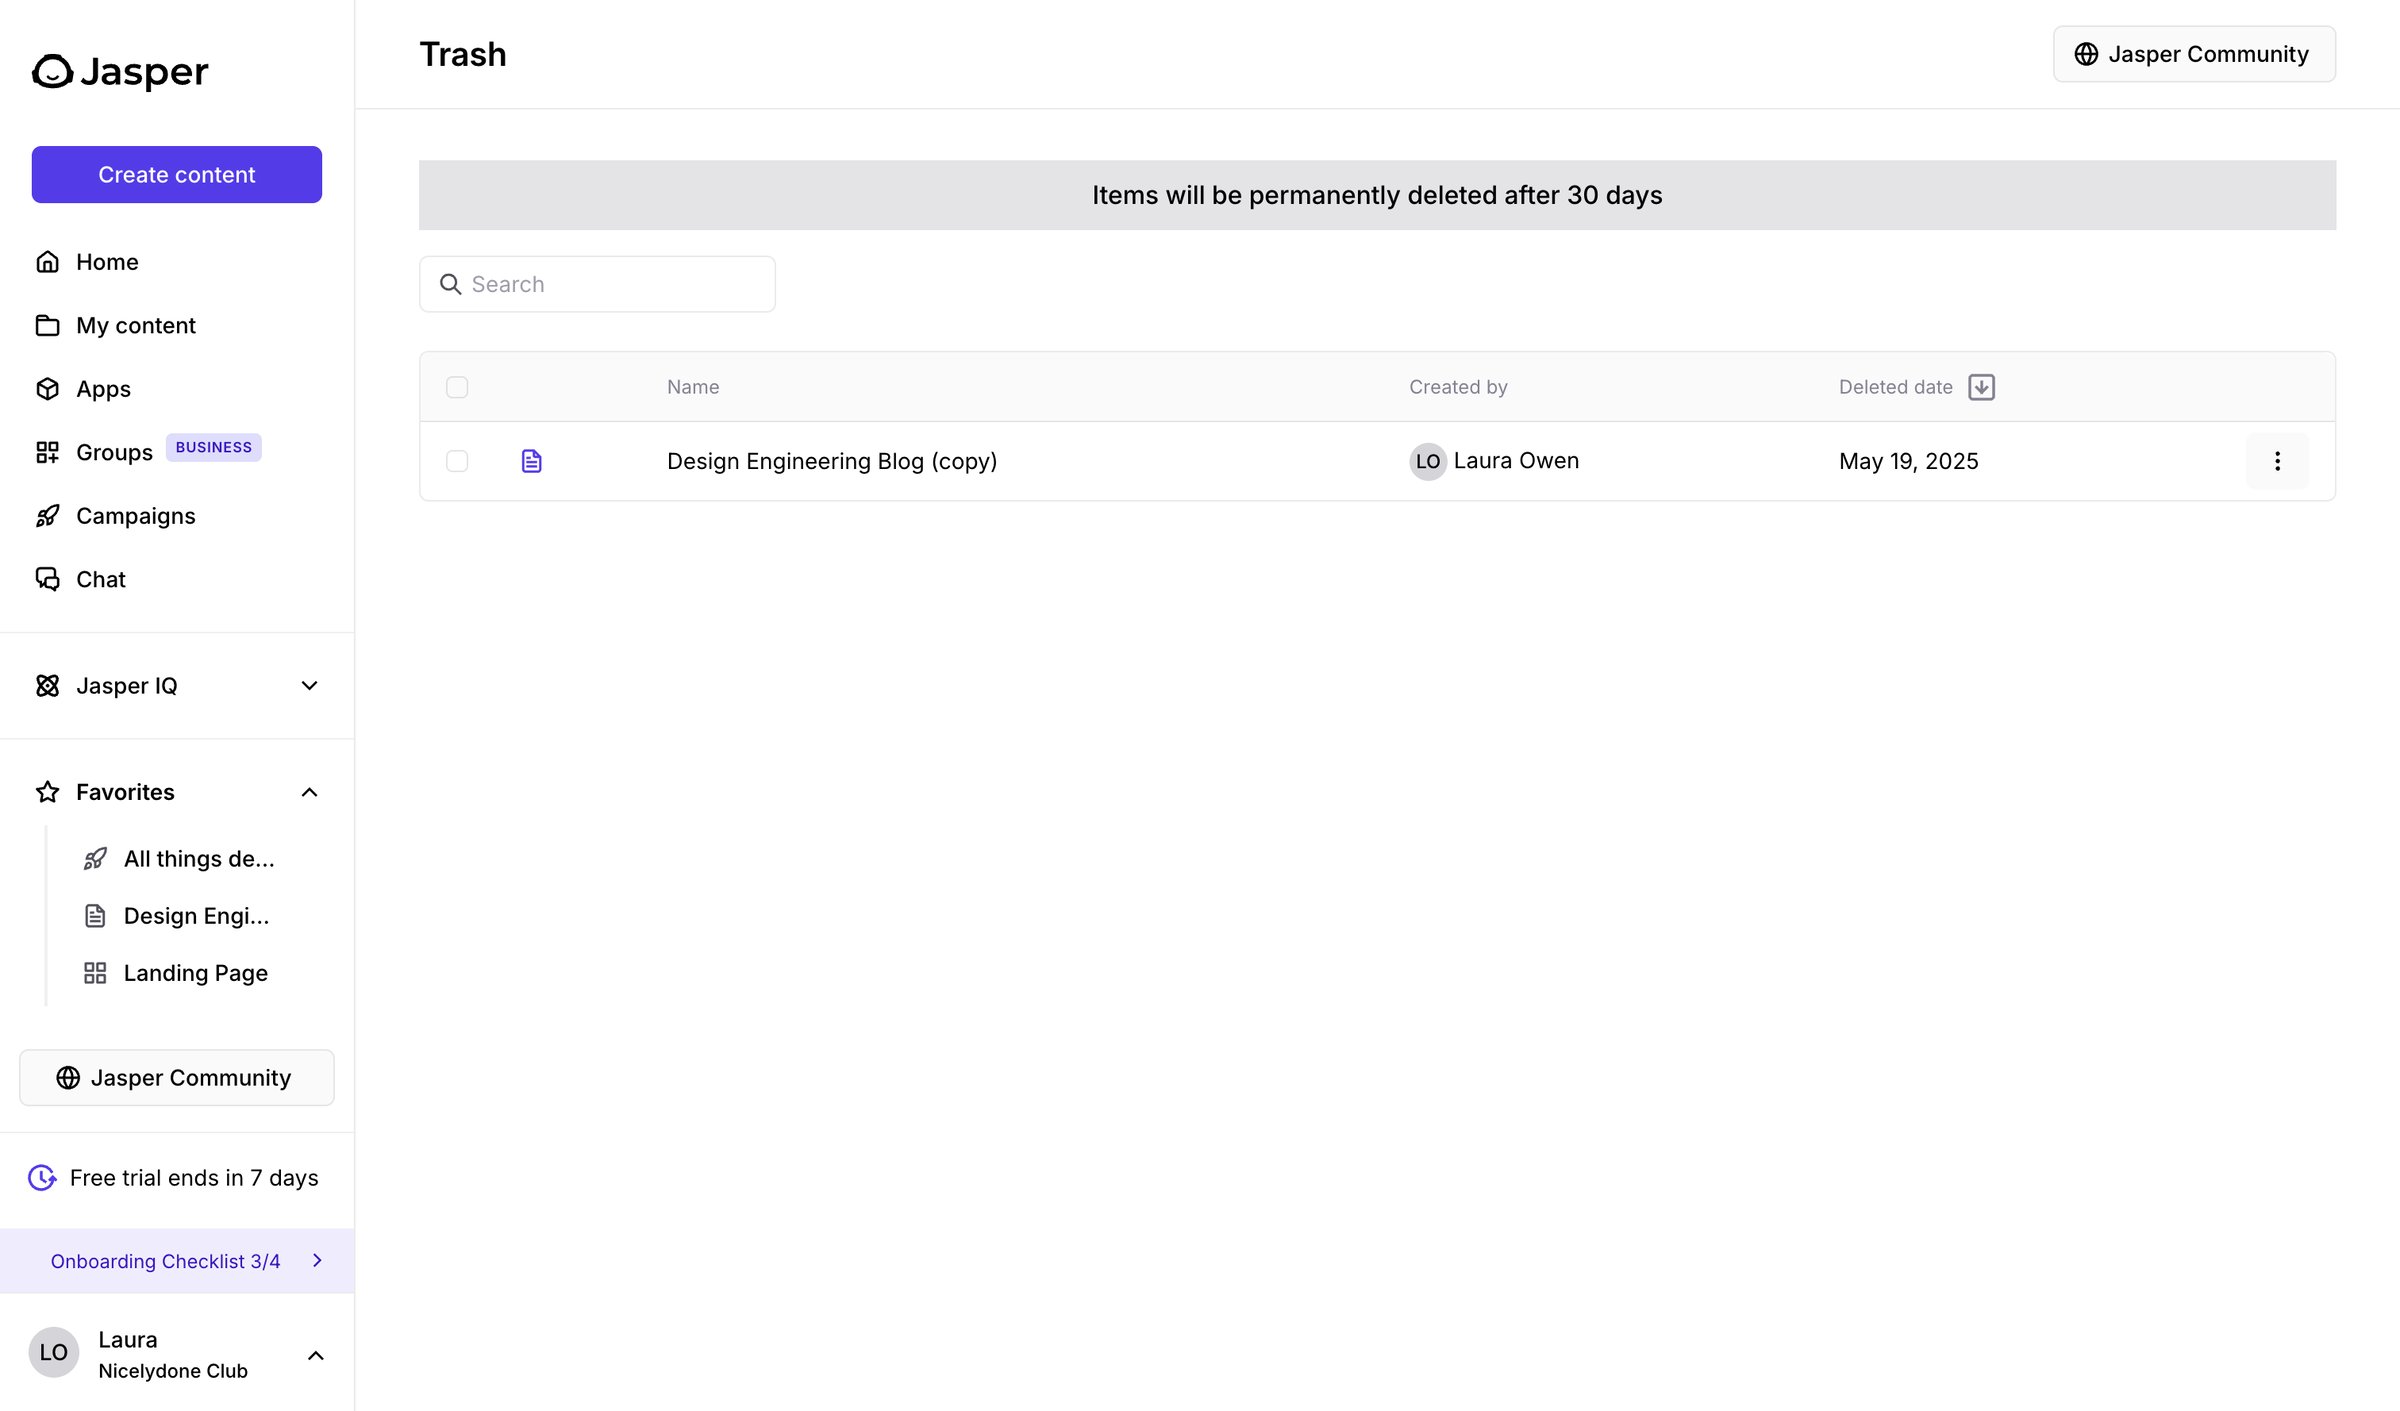Viewport: 2400px width, 1411px height.
Task: Click Jasper Community button in top header
Action: pos(2194,54)
